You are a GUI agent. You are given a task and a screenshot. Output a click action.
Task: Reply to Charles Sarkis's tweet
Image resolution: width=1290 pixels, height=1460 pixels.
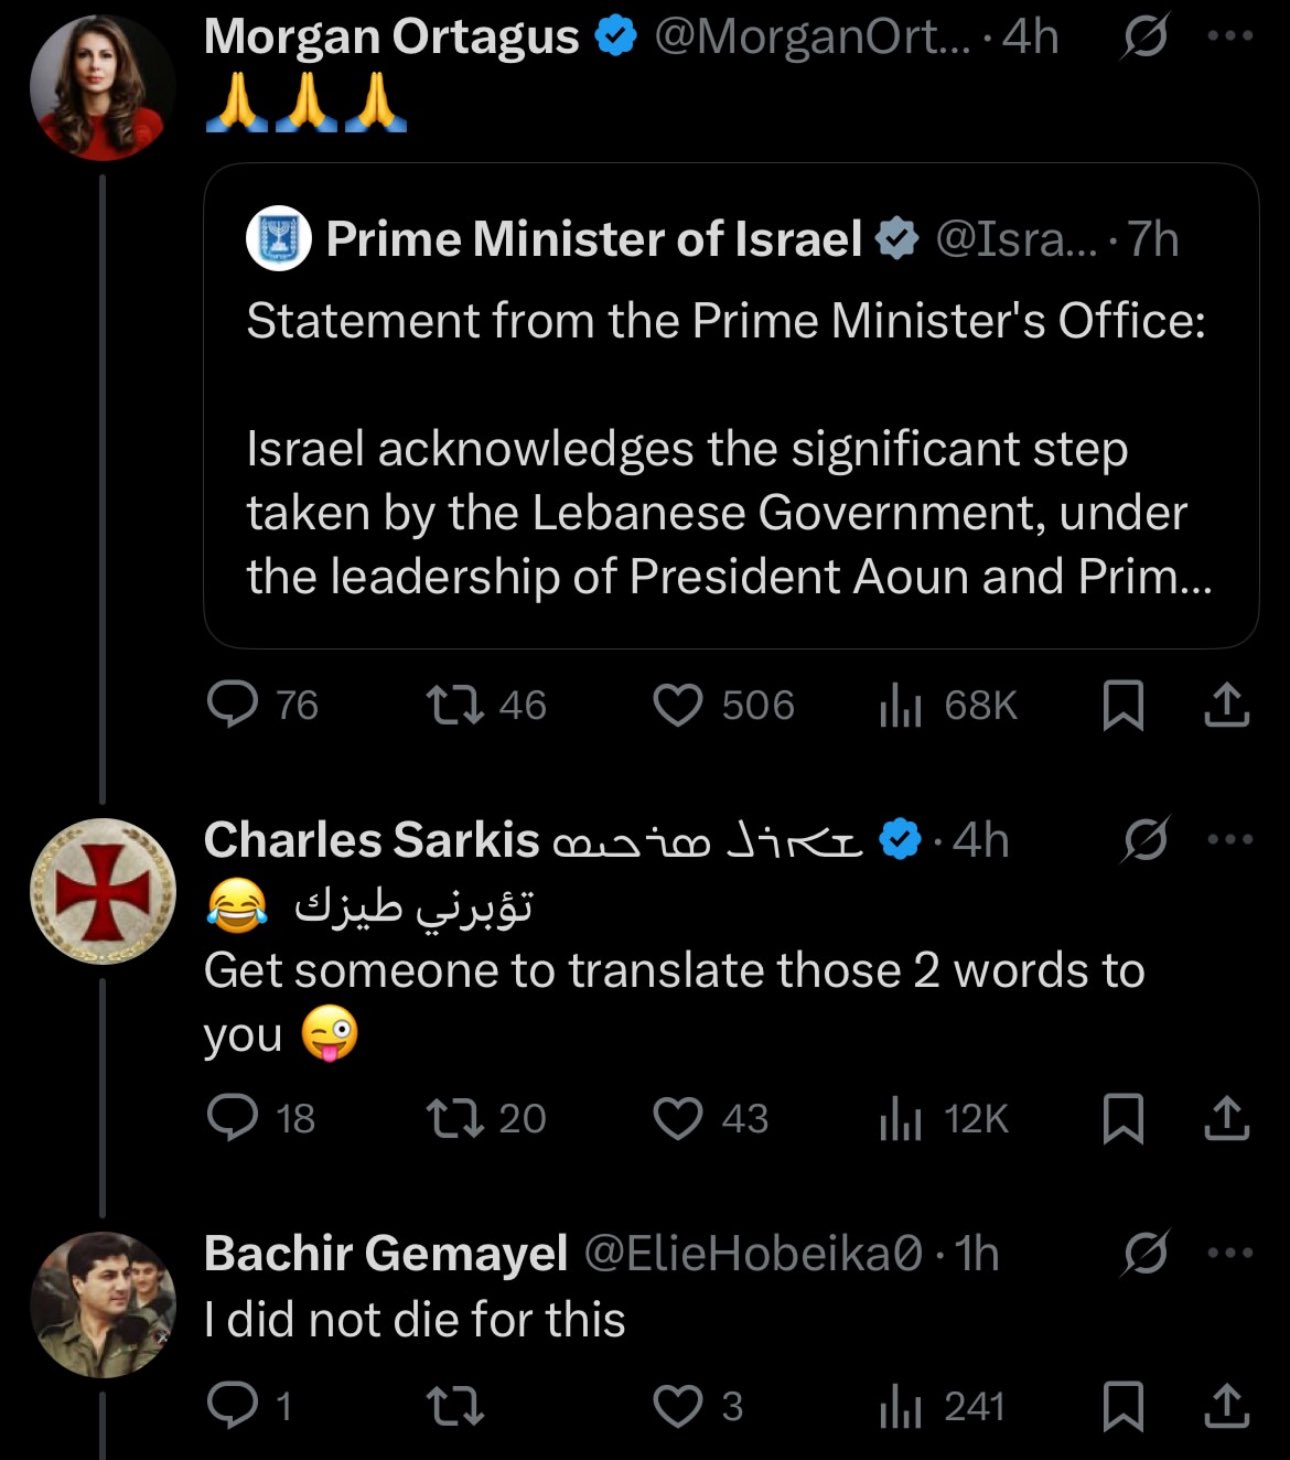coord(232,1118)
